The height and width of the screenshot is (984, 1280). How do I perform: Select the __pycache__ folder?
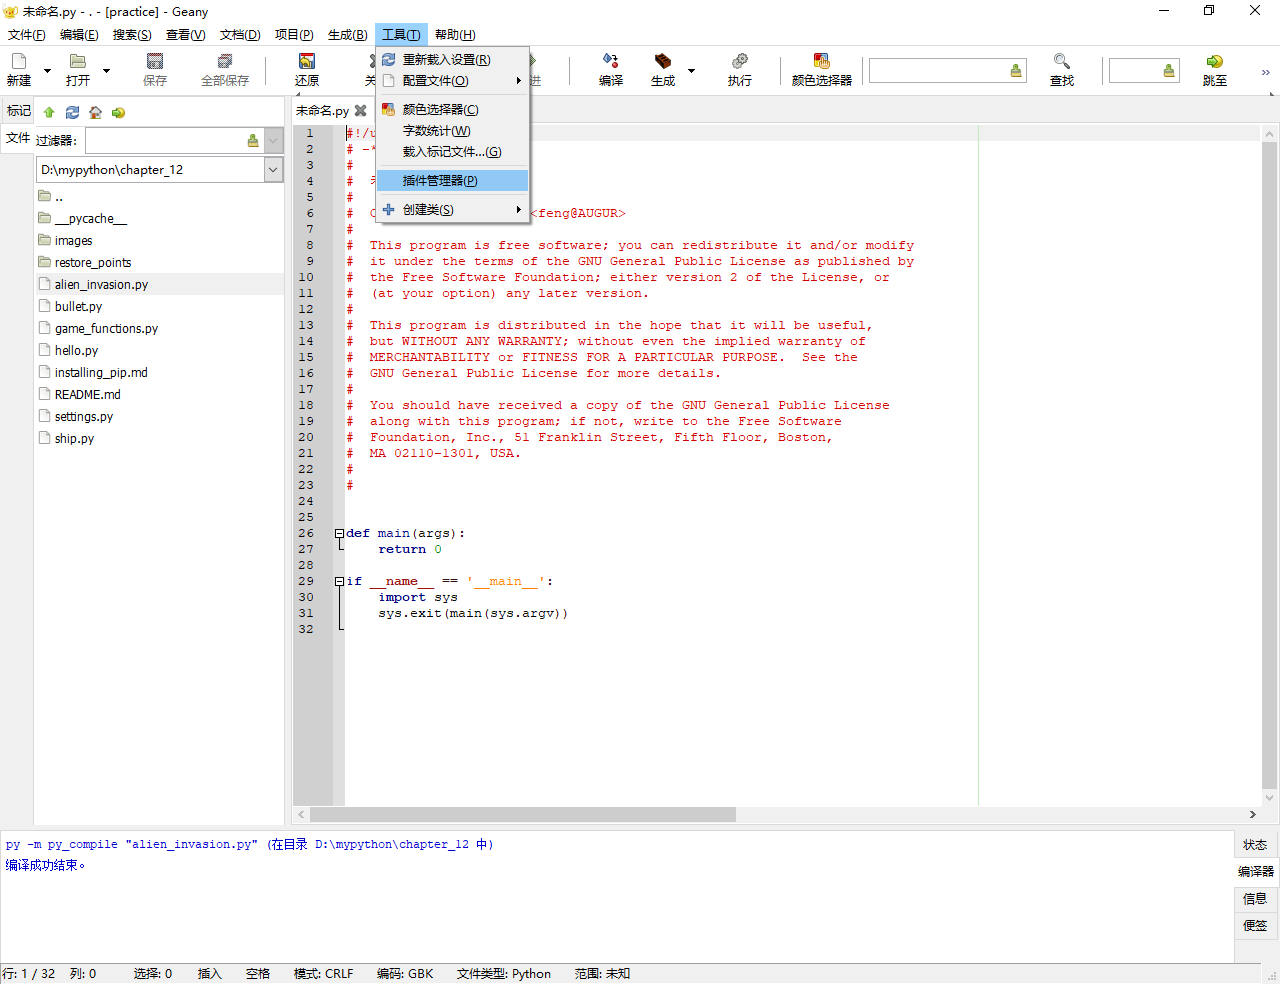click(x=160, y=219)
